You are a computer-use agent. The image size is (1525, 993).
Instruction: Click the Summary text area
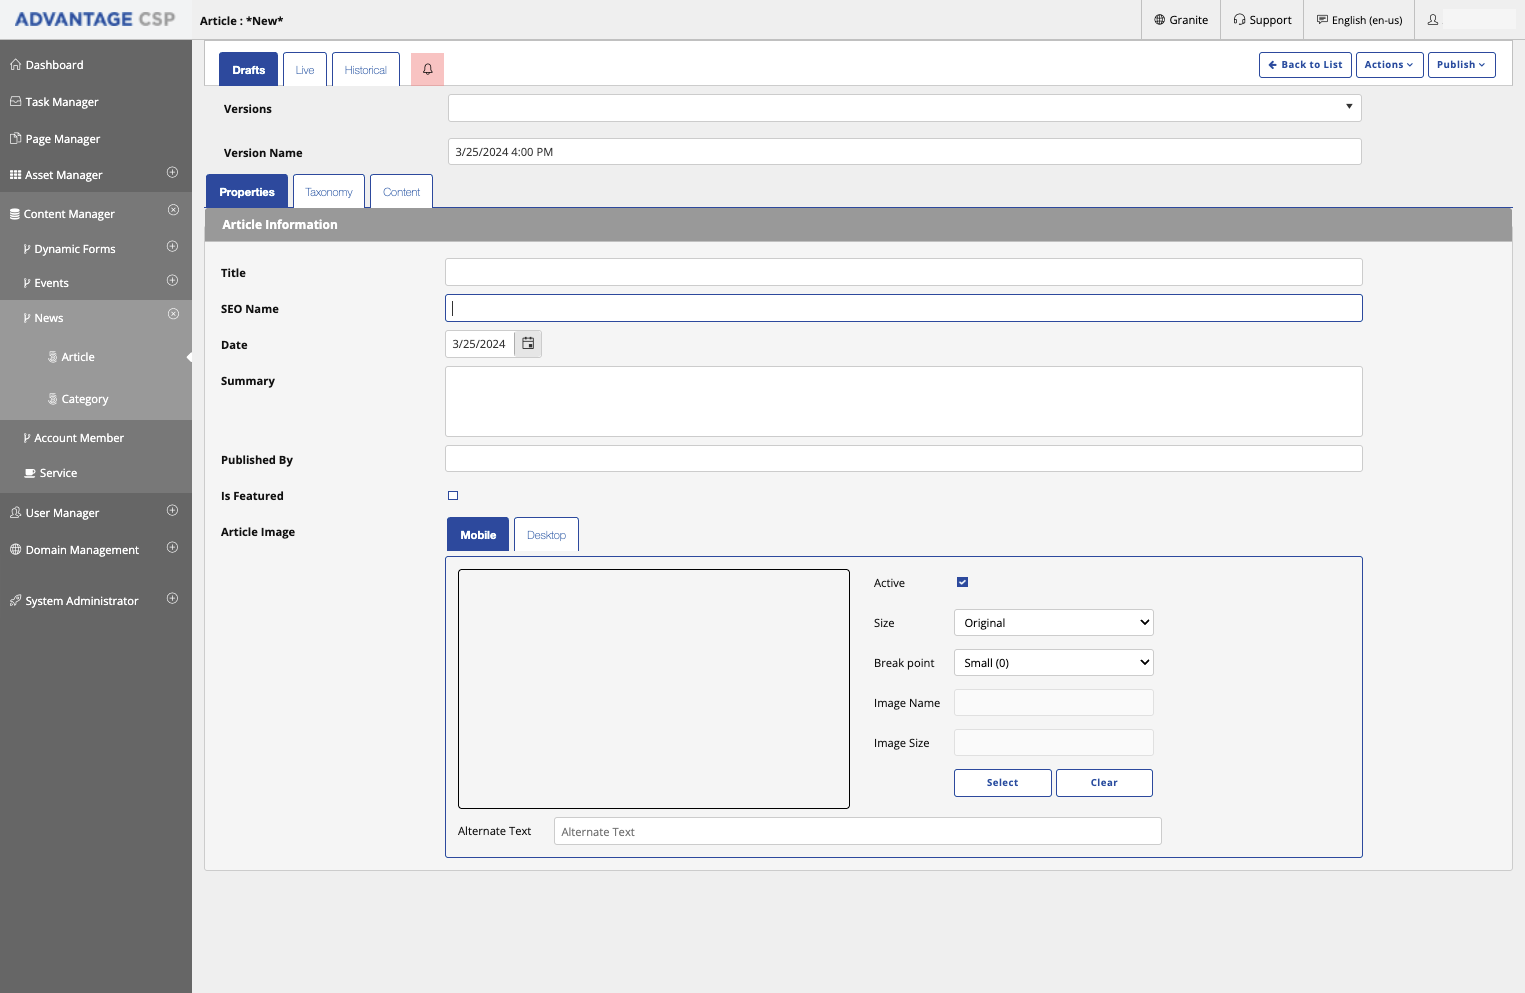(904, 401)
